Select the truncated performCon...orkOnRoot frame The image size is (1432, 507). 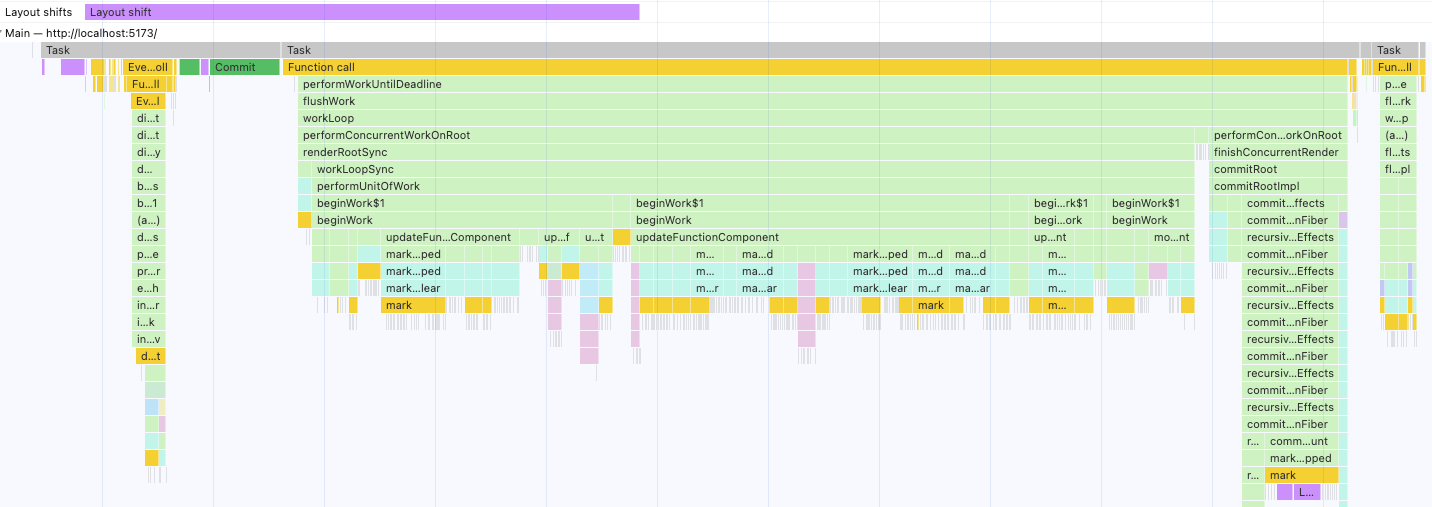pyautogui.click(x=1278, y=135)
